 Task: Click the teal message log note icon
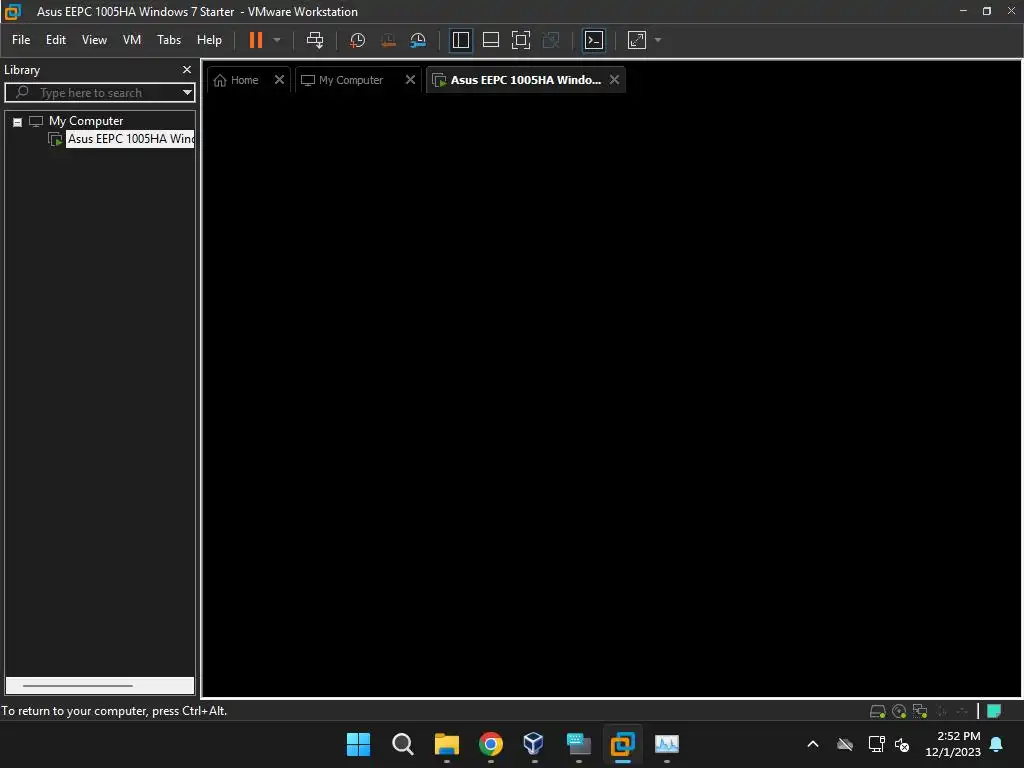click(x=994, y=711)
